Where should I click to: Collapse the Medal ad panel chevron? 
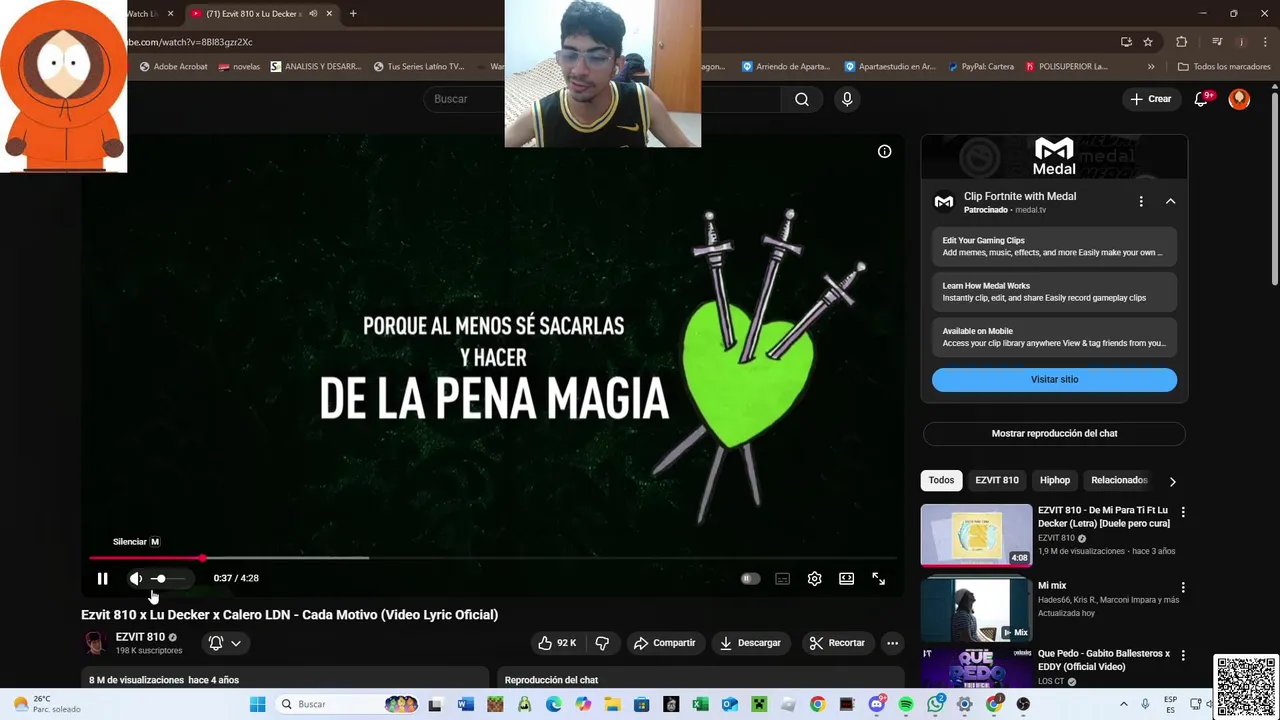click(x=1170, y=201)
